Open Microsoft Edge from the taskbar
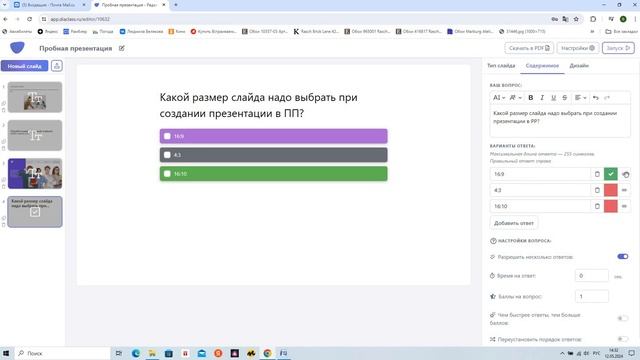This screenshot has width=640, height=360. [x=136, y=353]
